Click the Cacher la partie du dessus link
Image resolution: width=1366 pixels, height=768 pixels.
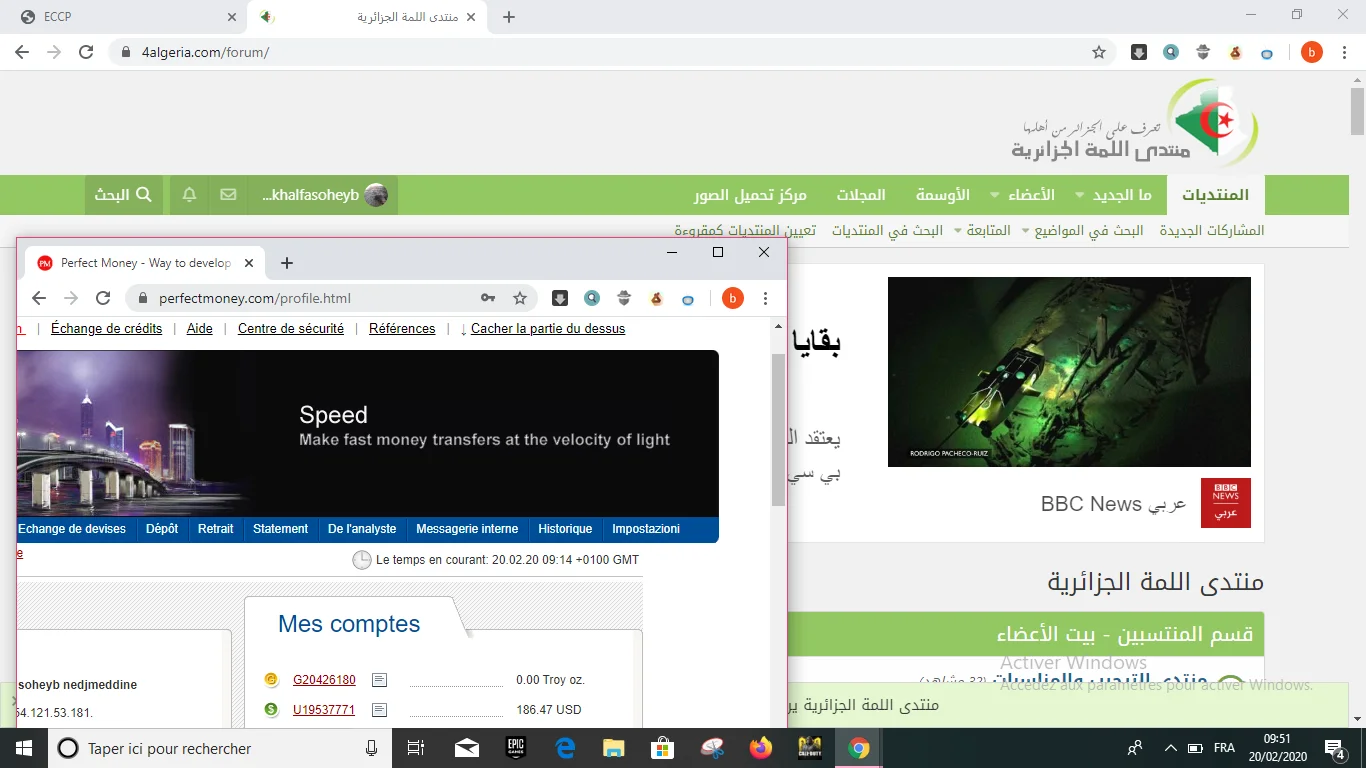click(548, 329)
